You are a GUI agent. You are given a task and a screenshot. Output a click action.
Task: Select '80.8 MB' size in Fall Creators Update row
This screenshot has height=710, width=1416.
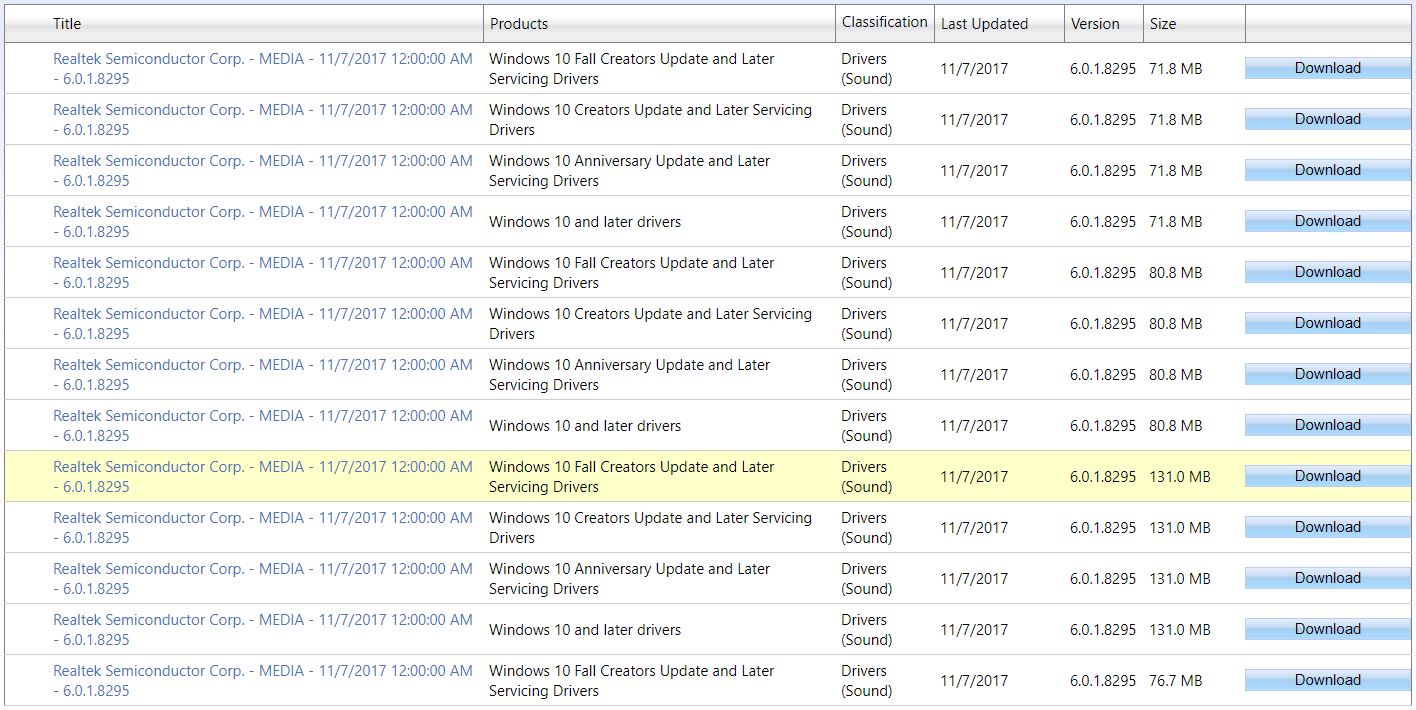pos(1176,273)
